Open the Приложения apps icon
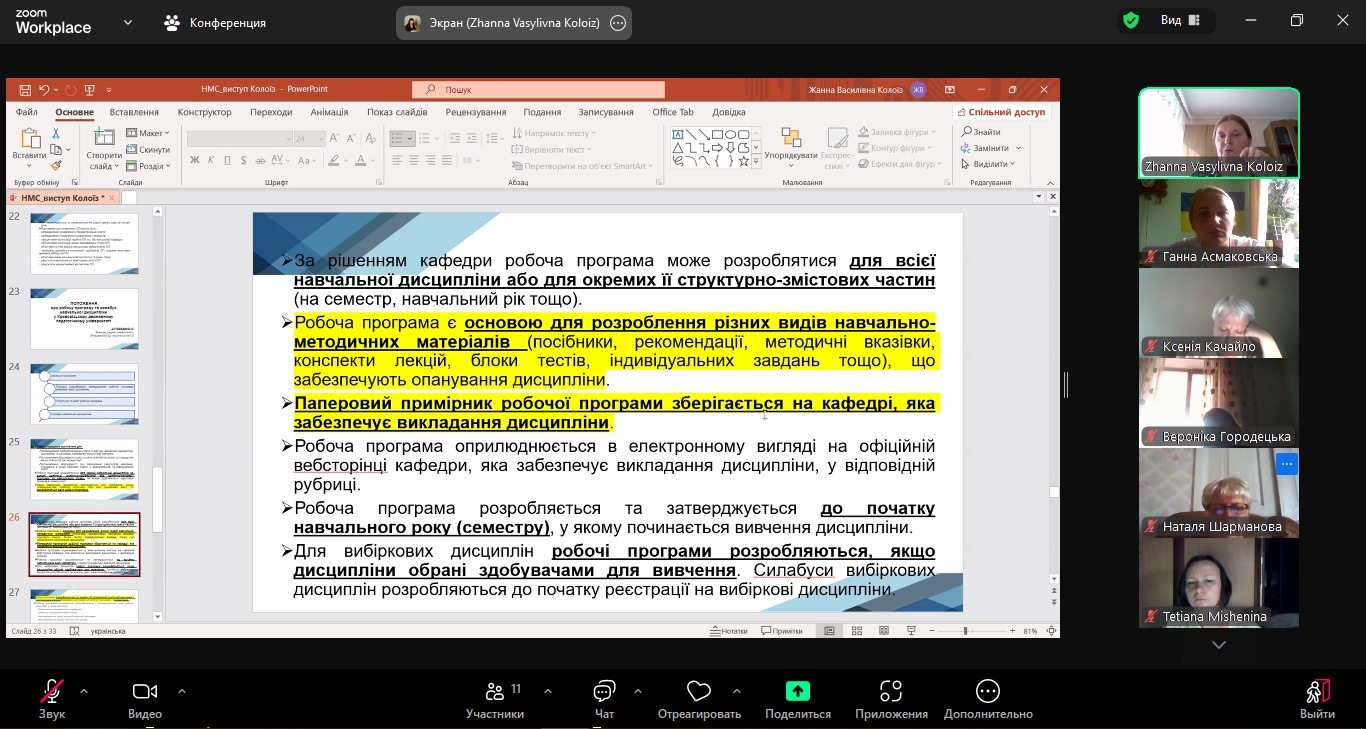Viewport: 1366px width, 729px height. pyautogui.click(x=891, y=691)
